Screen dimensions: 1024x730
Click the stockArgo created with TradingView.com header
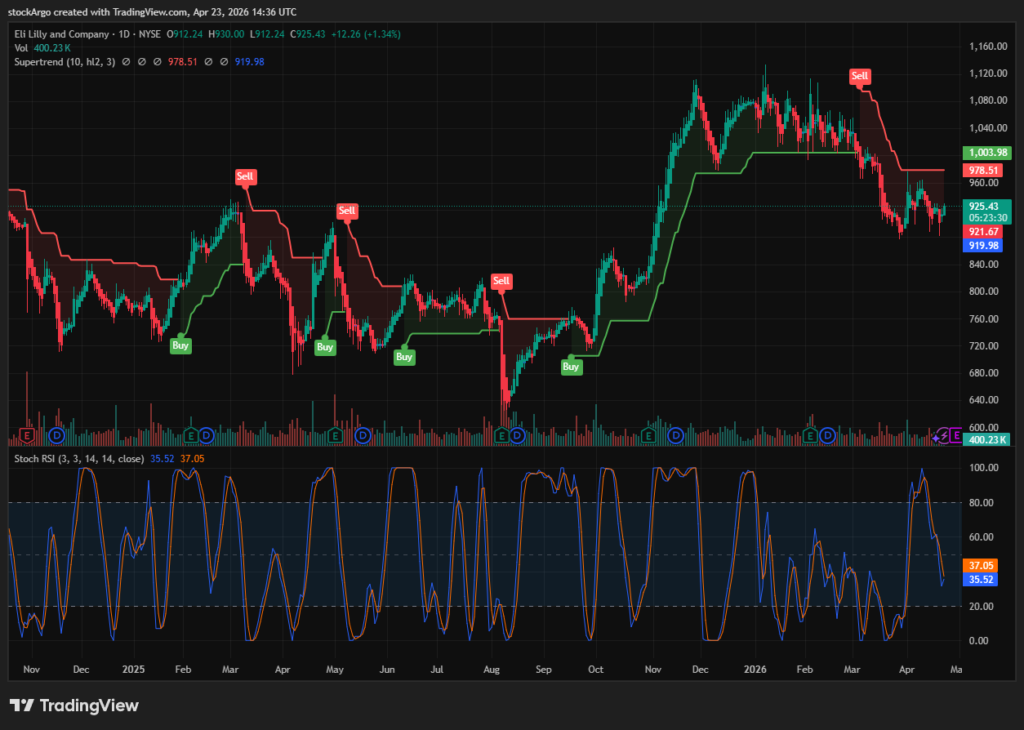[152, 12]
